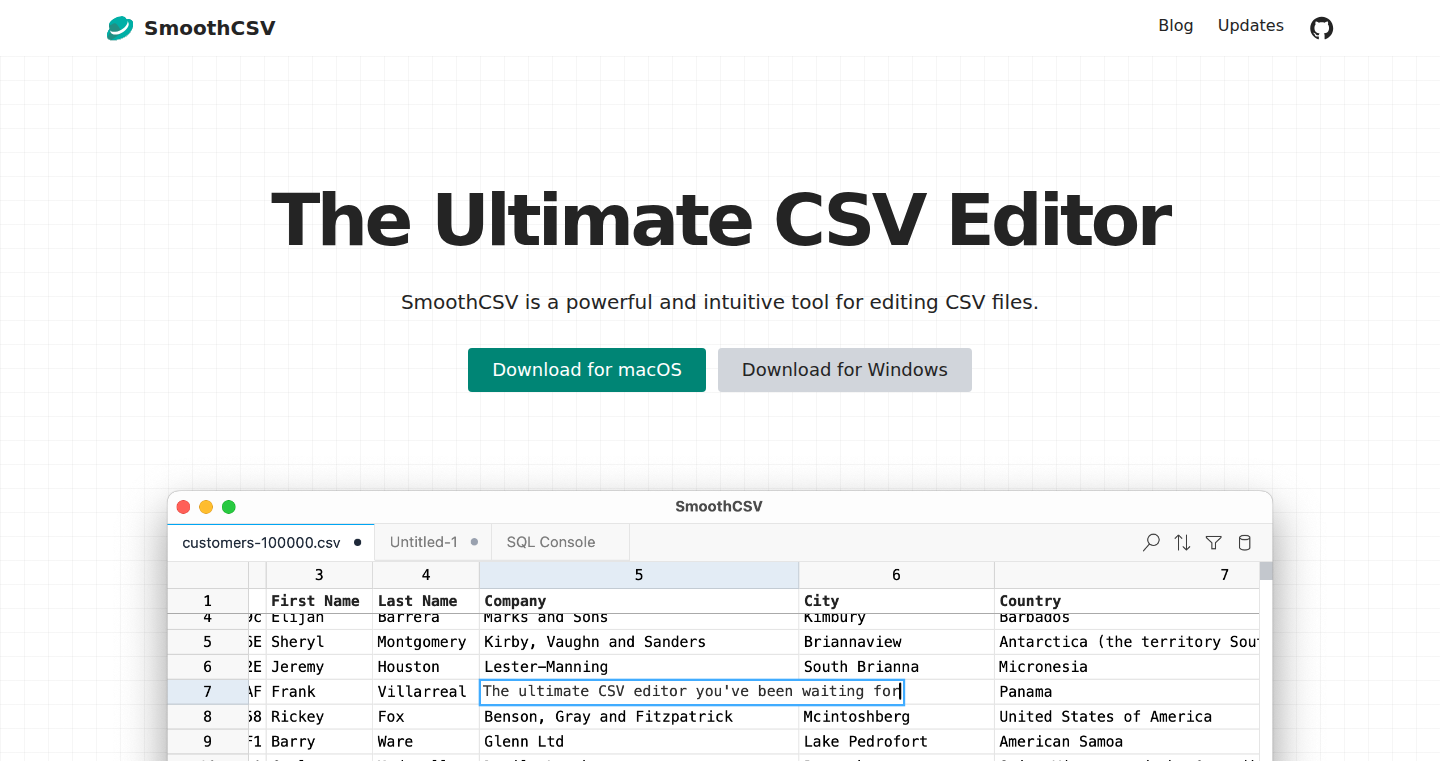Select row header 8
This screenshot has width=1440, height=761.
(x=208, y=717)
